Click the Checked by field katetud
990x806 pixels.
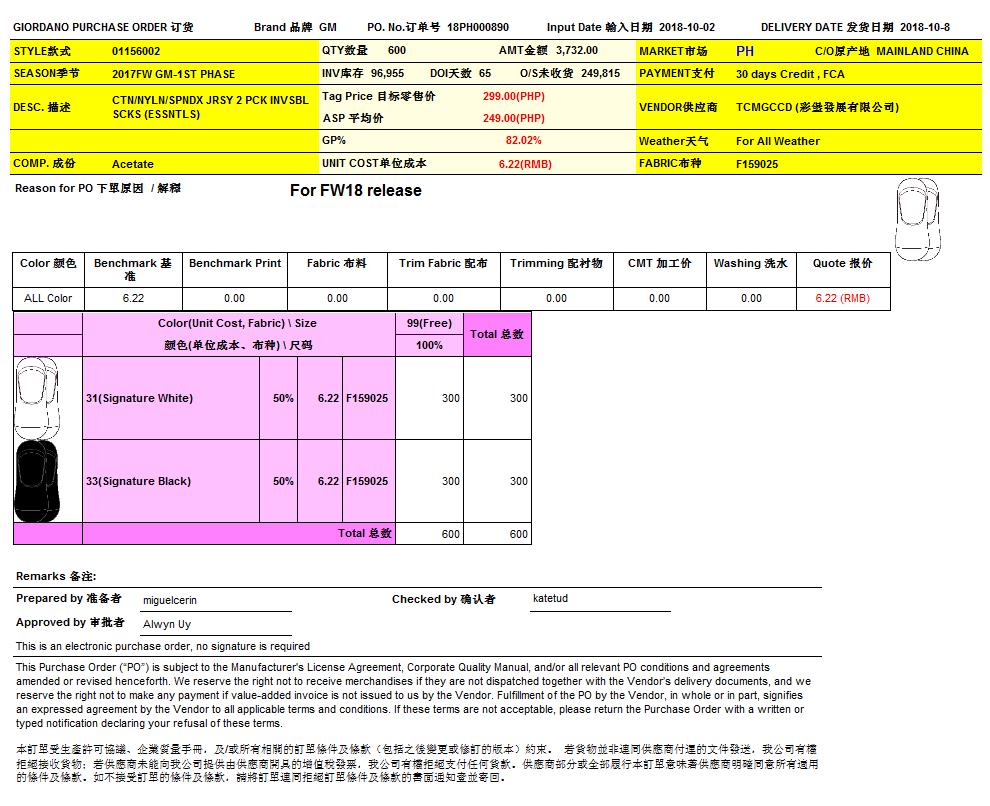coord(550,598)
